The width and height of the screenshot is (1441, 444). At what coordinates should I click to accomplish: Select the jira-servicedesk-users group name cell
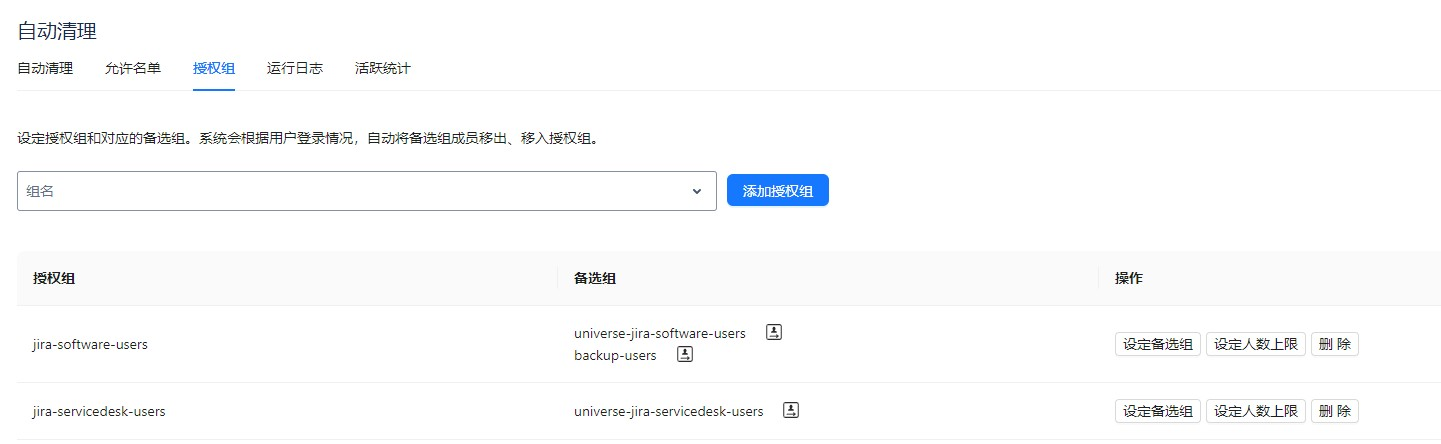coord(99,411)
